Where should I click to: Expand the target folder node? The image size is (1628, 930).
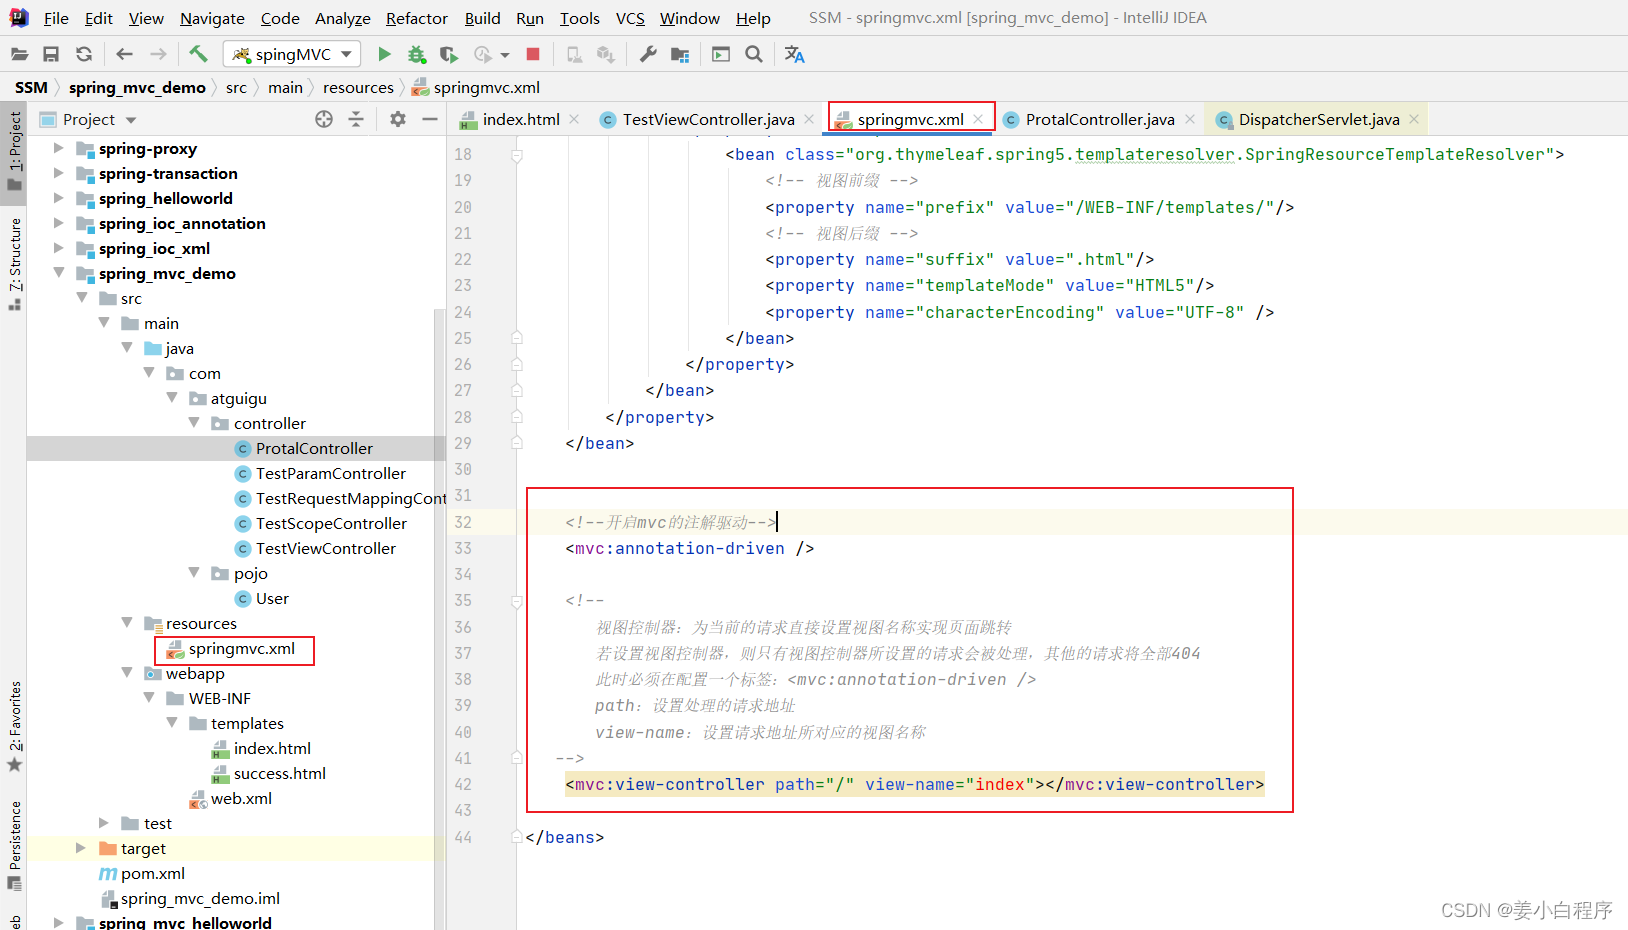(x=81, y=848)
